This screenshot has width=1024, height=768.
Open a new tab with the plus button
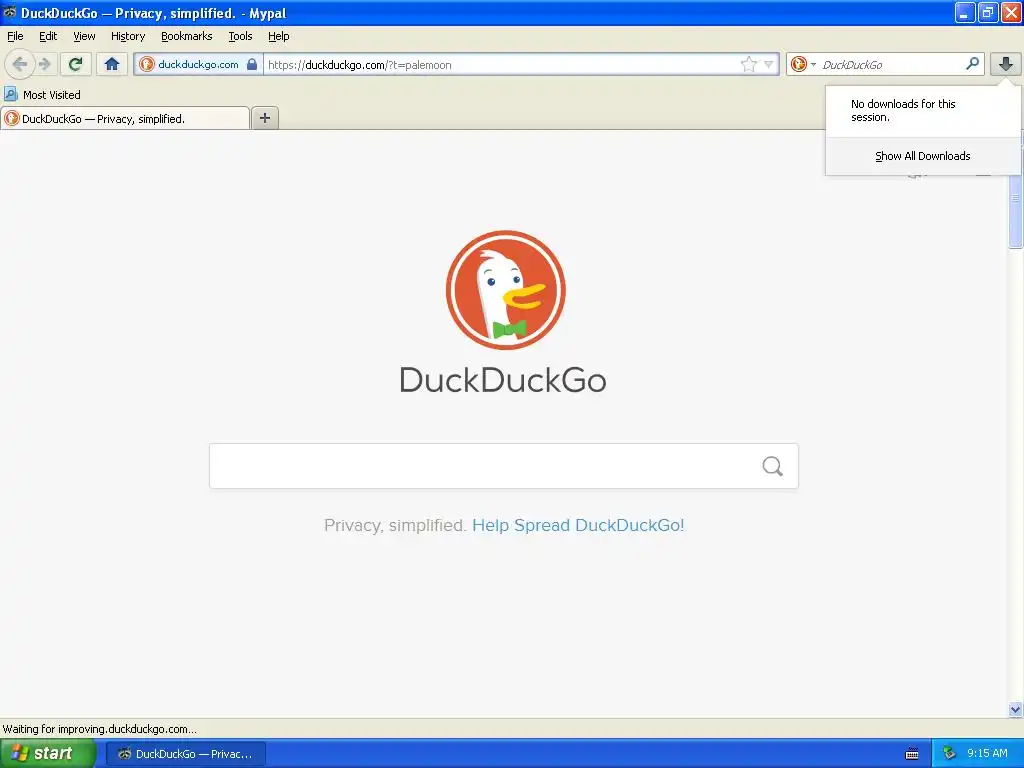264,118
